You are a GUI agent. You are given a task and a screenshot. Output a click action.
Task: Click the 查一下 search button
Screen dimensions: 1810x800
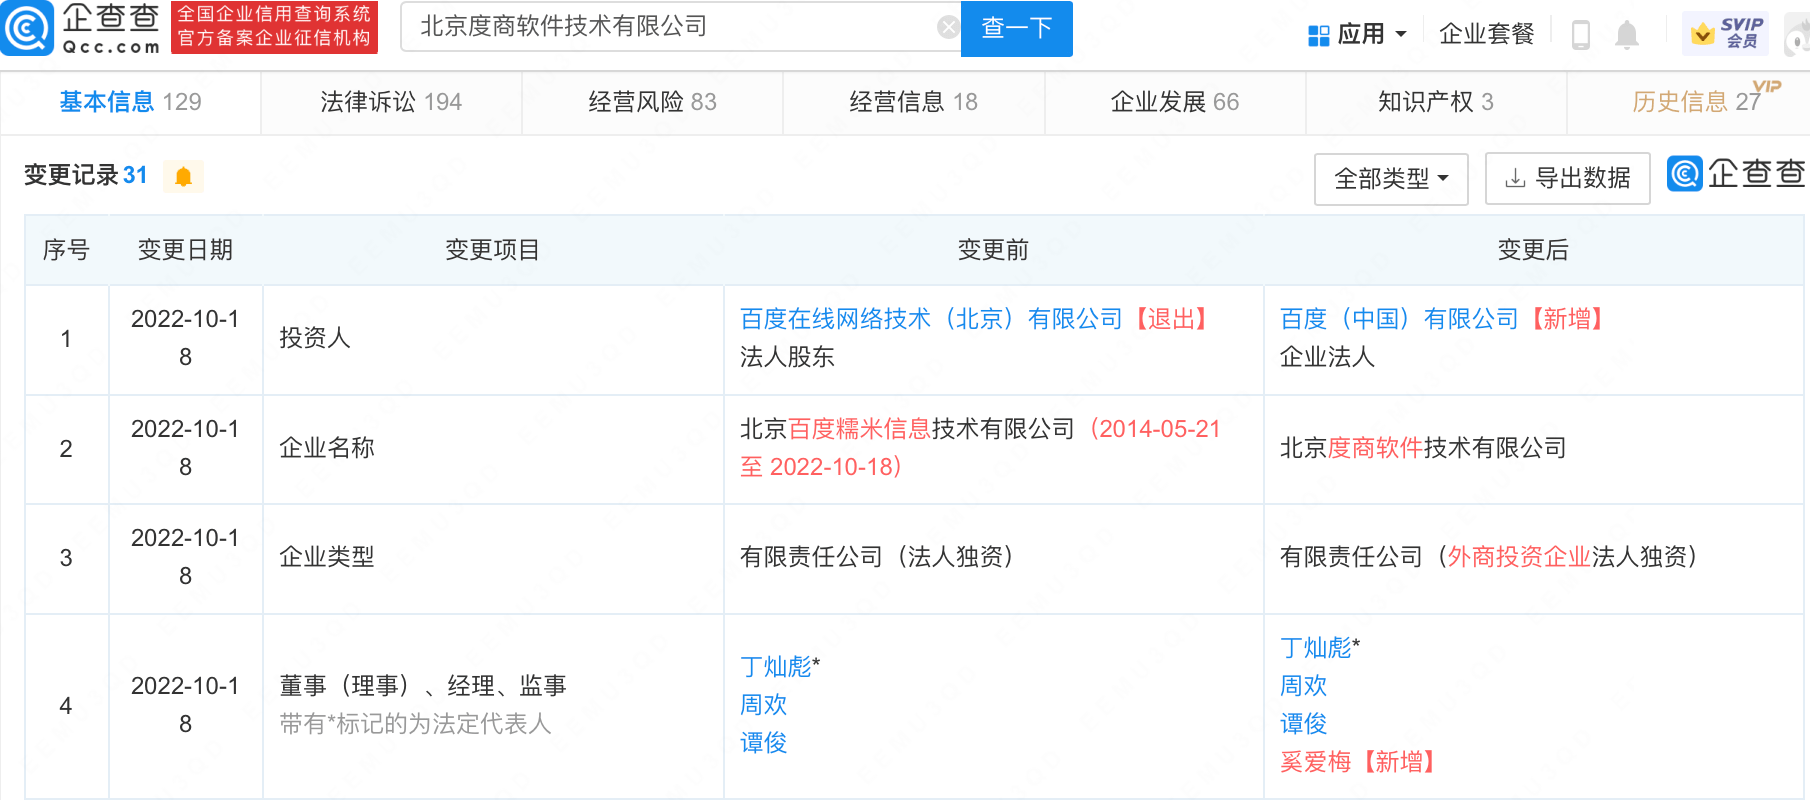coord(1016,28)
